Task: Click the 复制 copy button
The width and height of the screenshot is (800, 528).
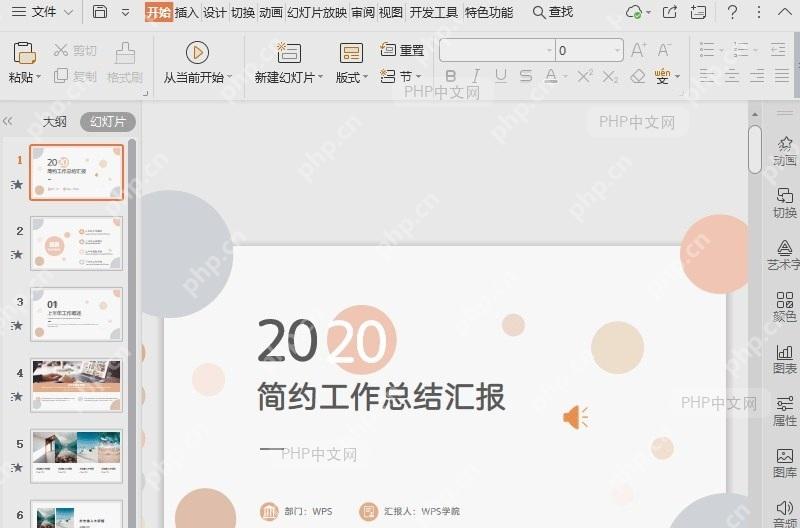Action: [x=74, y=77]
